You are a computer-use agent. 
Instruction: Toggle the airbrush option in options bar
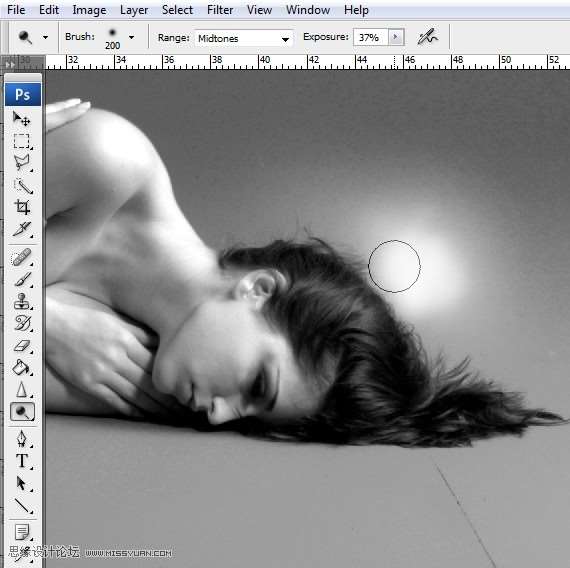428,37
